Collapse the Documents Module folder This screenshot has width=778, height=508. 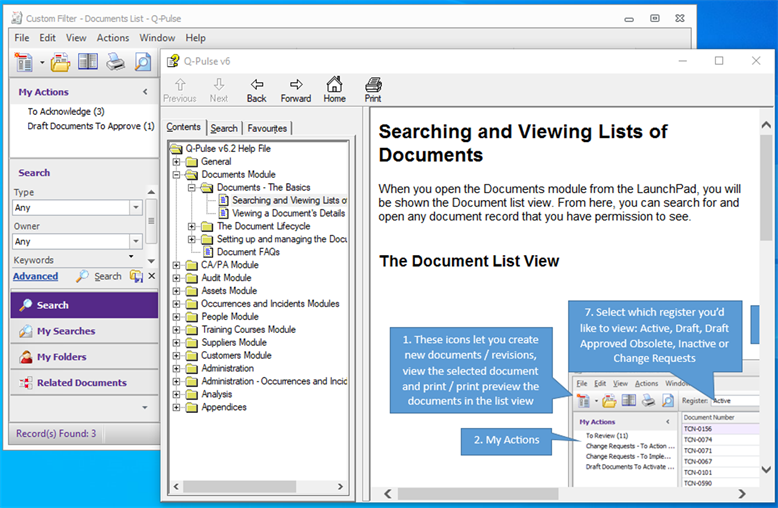pyautogui.click(x=176, y=175)
